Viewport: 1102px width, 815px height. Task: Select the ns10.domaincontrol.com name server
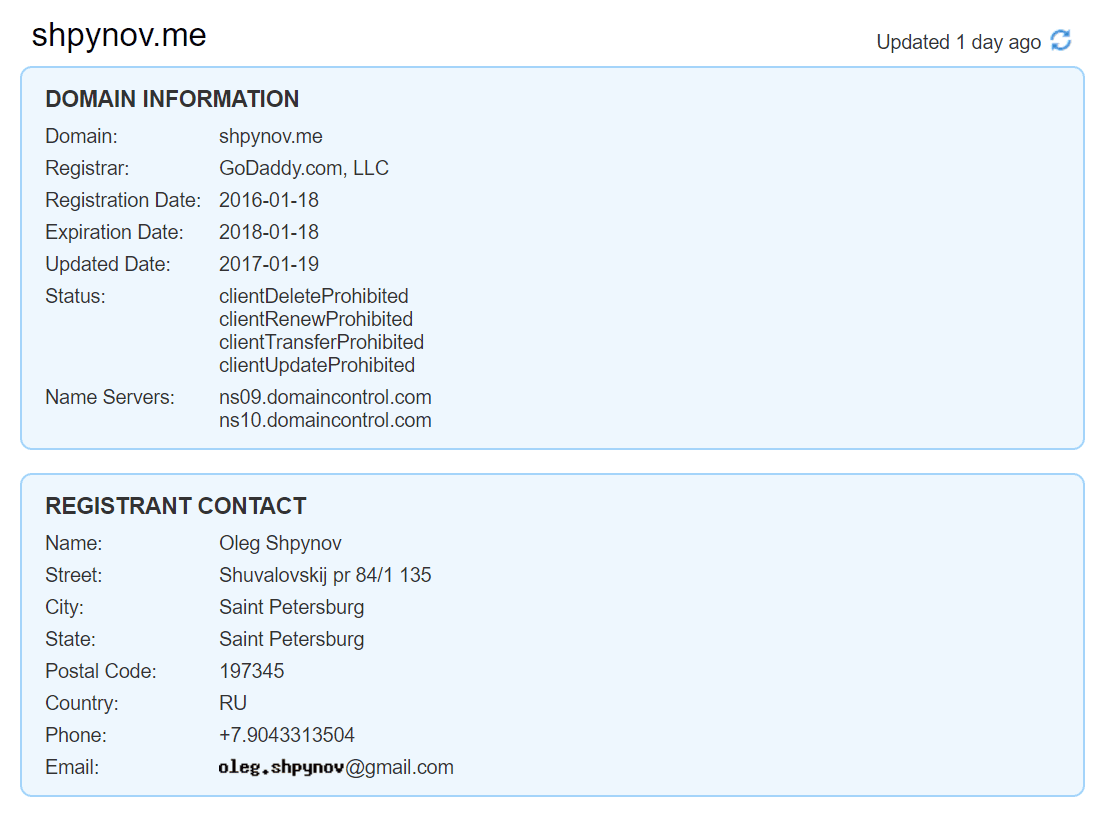pyautogui.click(x=325, y=420)
